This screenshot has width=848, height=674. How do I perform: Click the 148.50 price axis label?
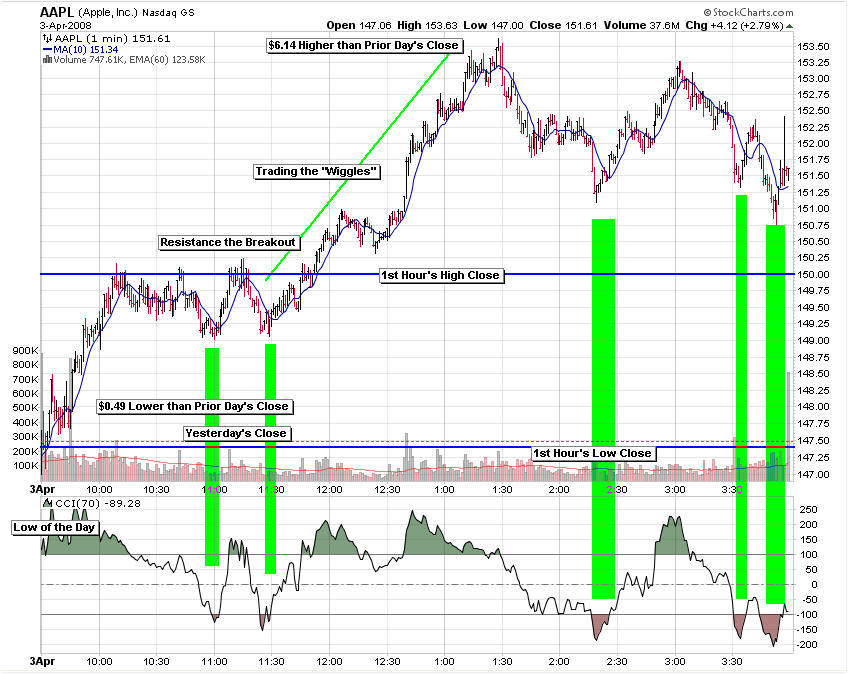[813, 374]
